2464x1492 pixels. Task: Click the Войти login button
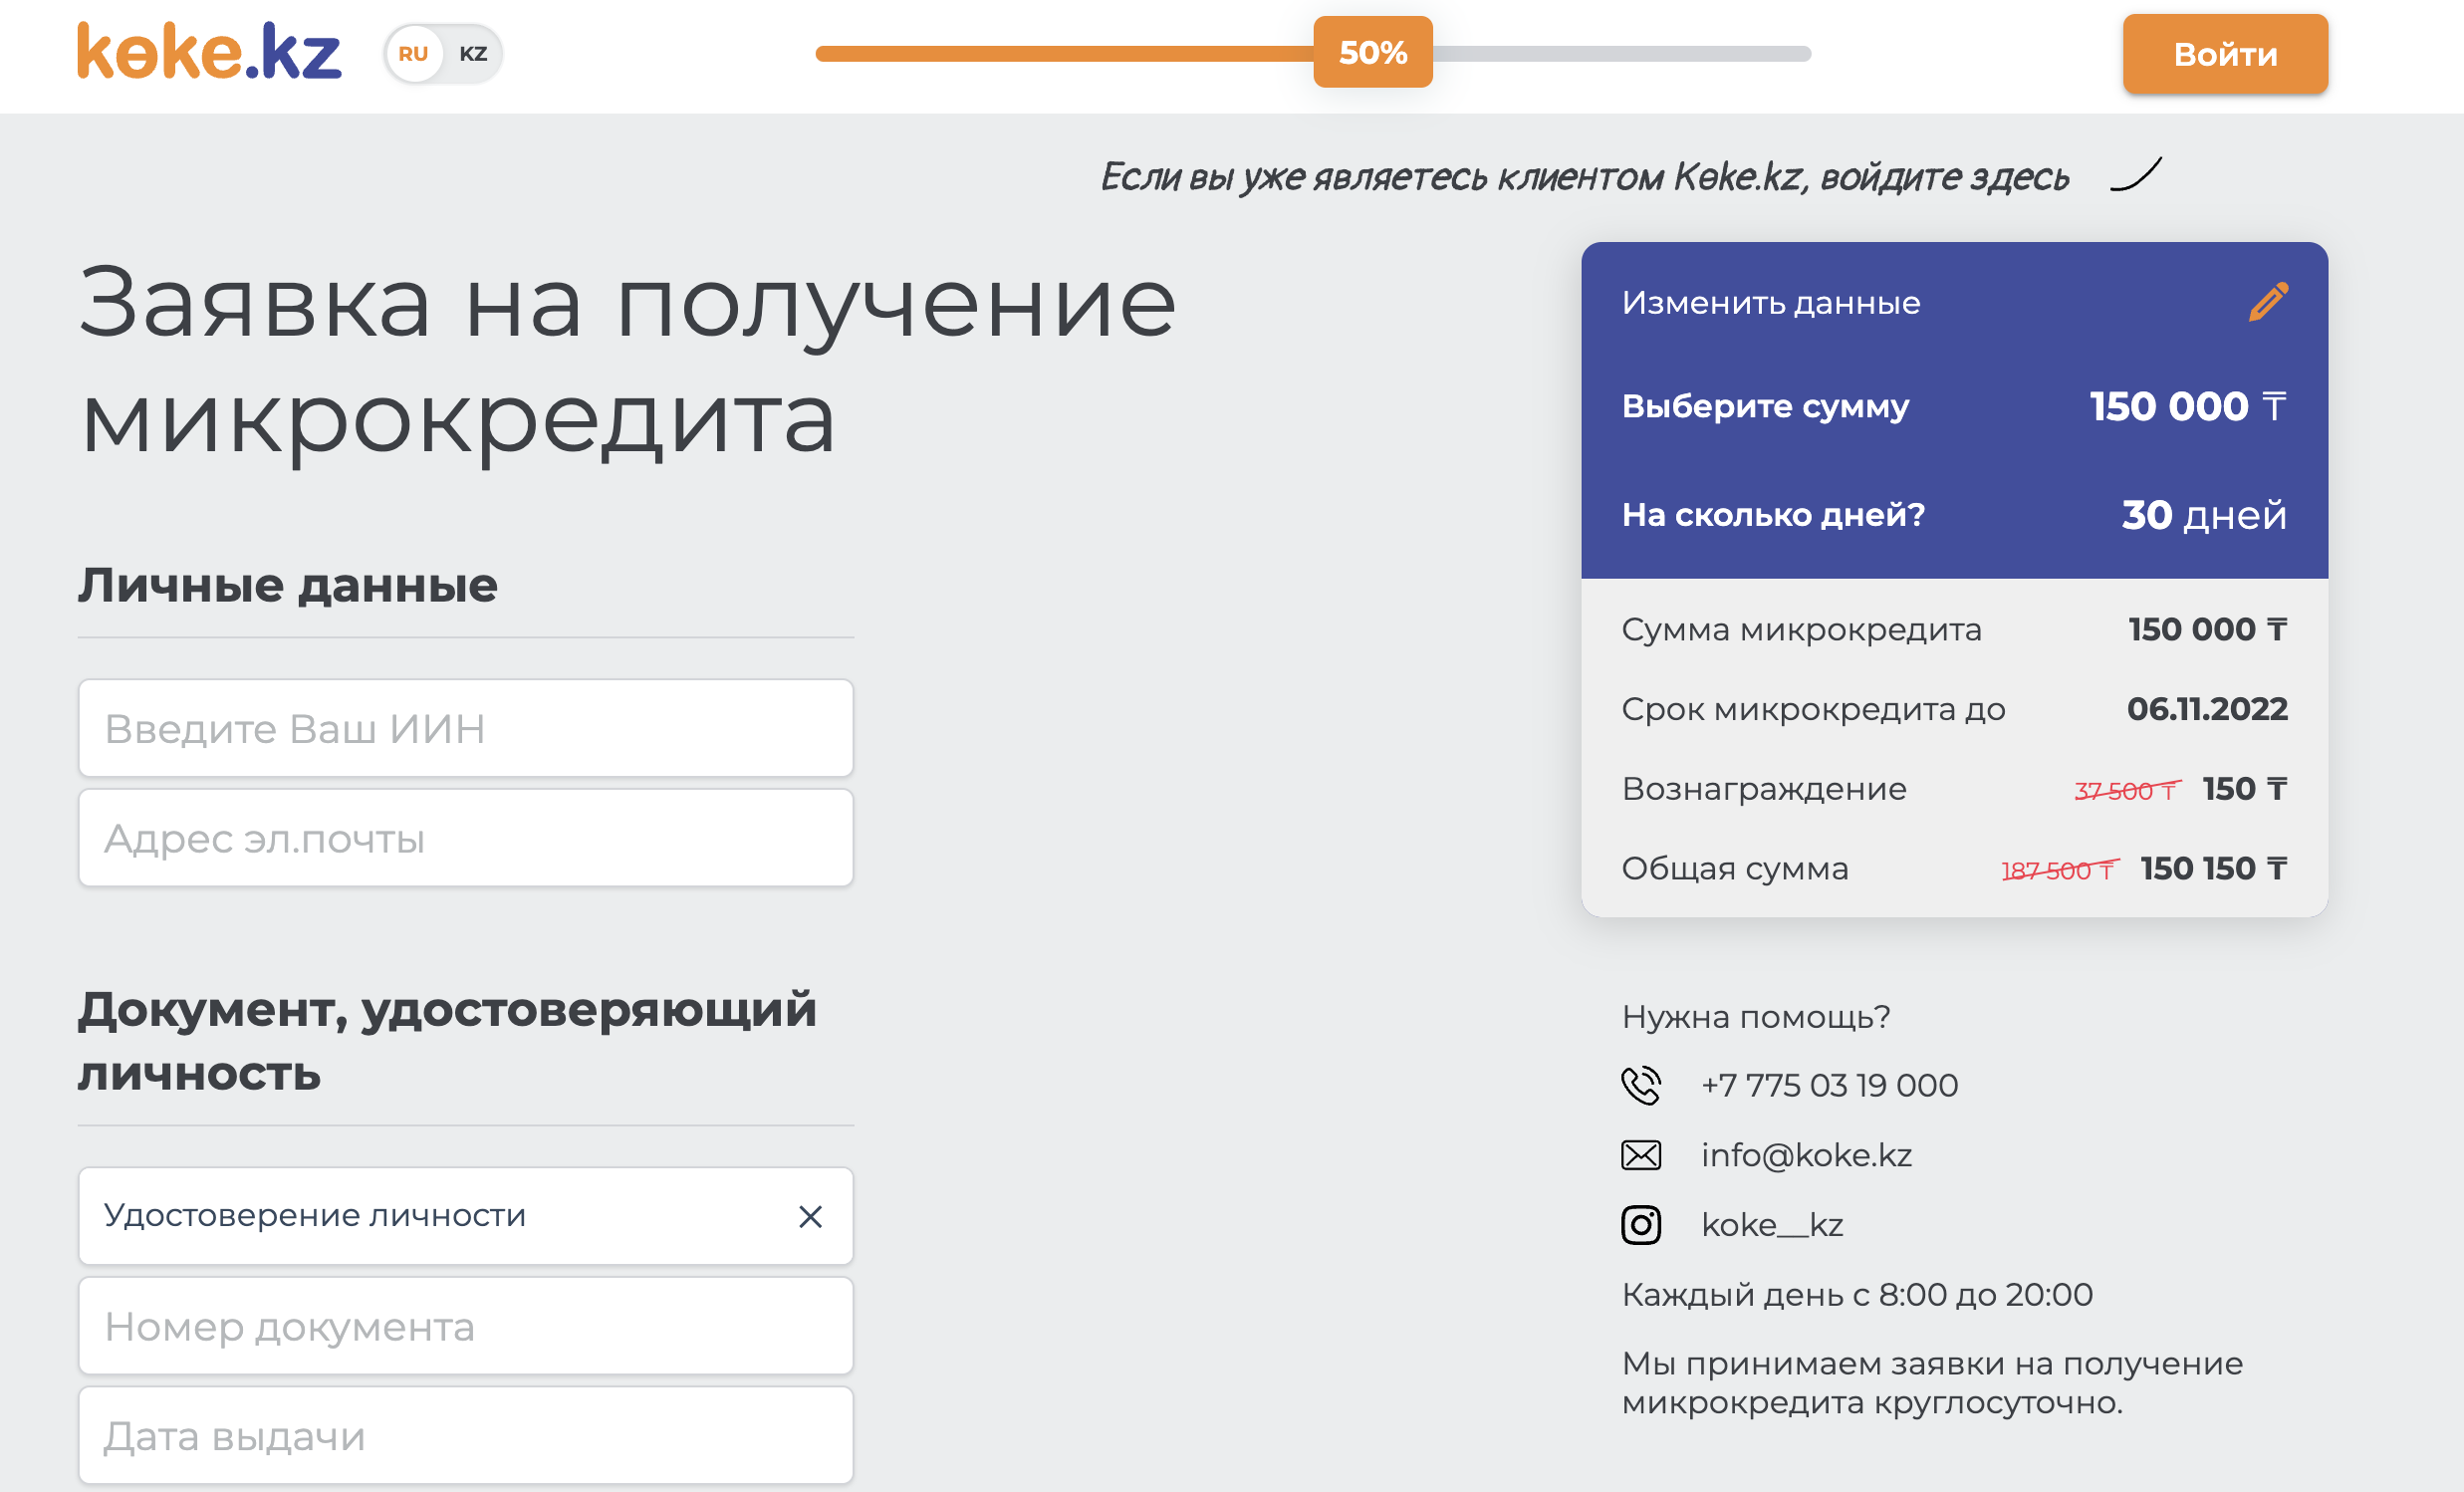2225,54
